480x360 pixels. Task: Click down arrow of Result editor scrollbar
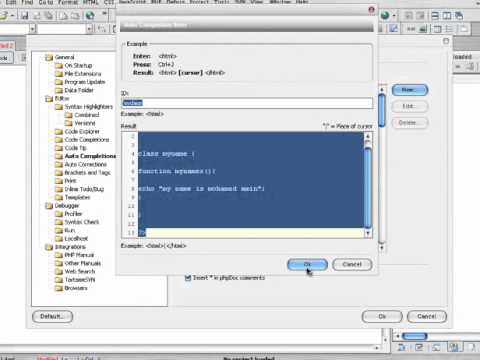368,233
